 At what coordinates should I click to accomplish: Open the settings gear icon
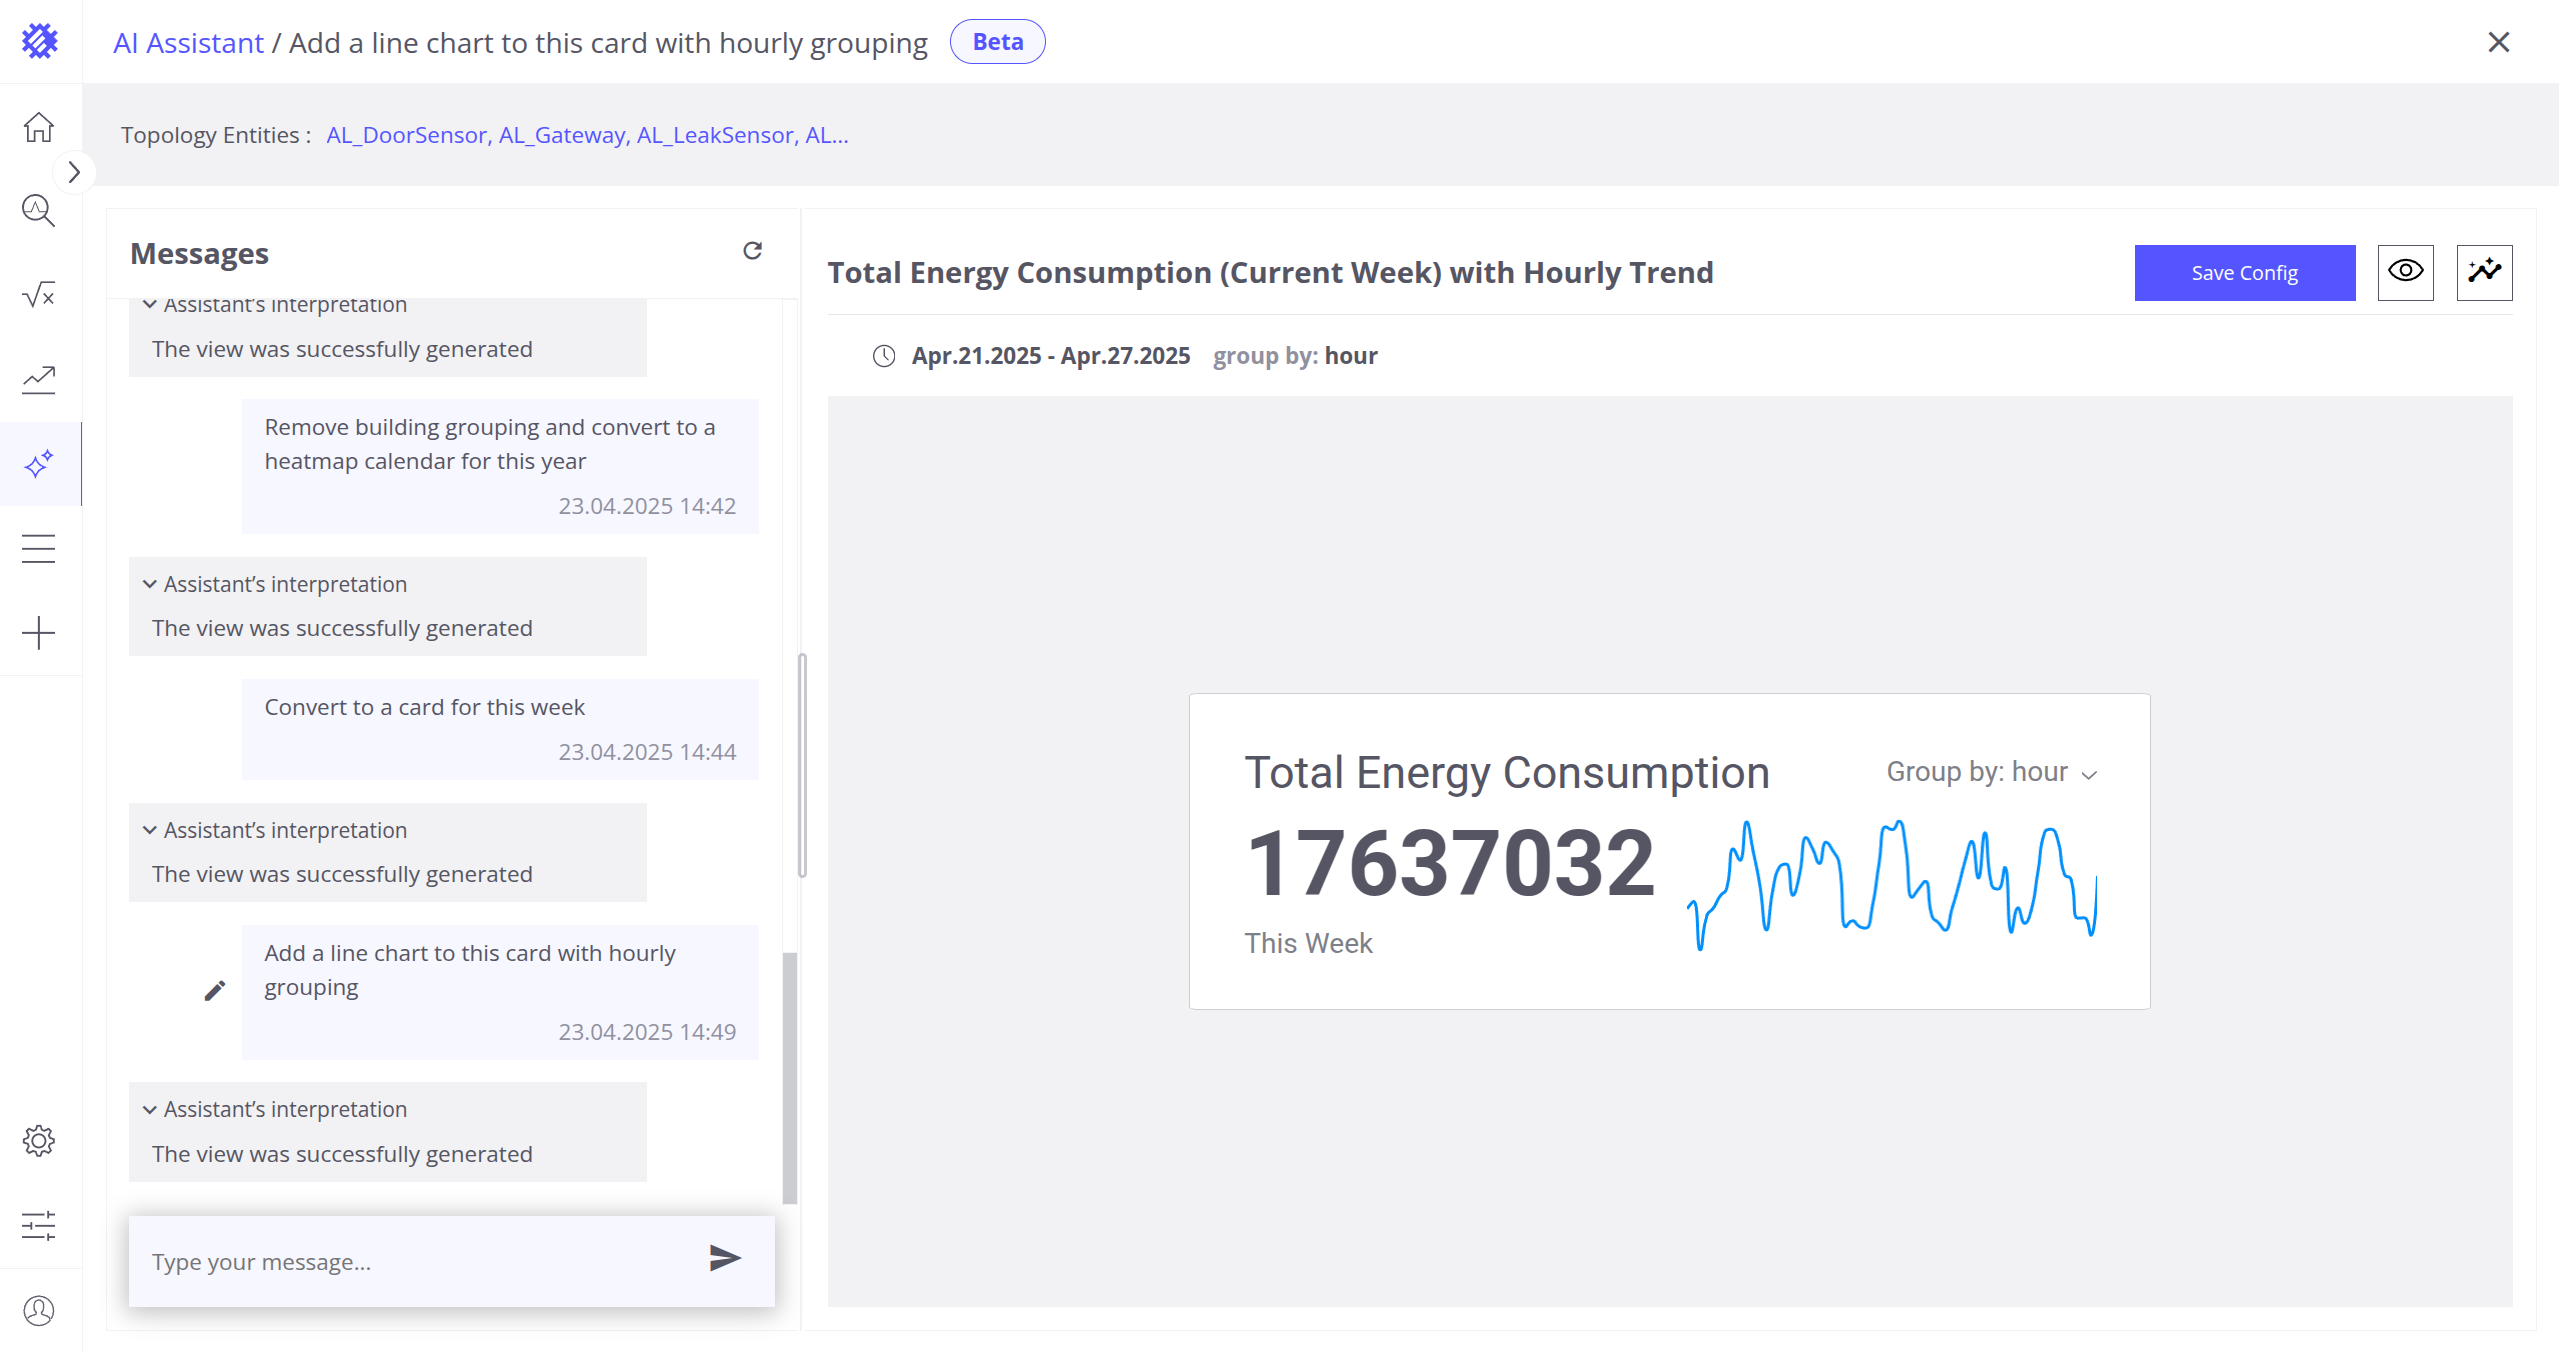coord(39,1141)
